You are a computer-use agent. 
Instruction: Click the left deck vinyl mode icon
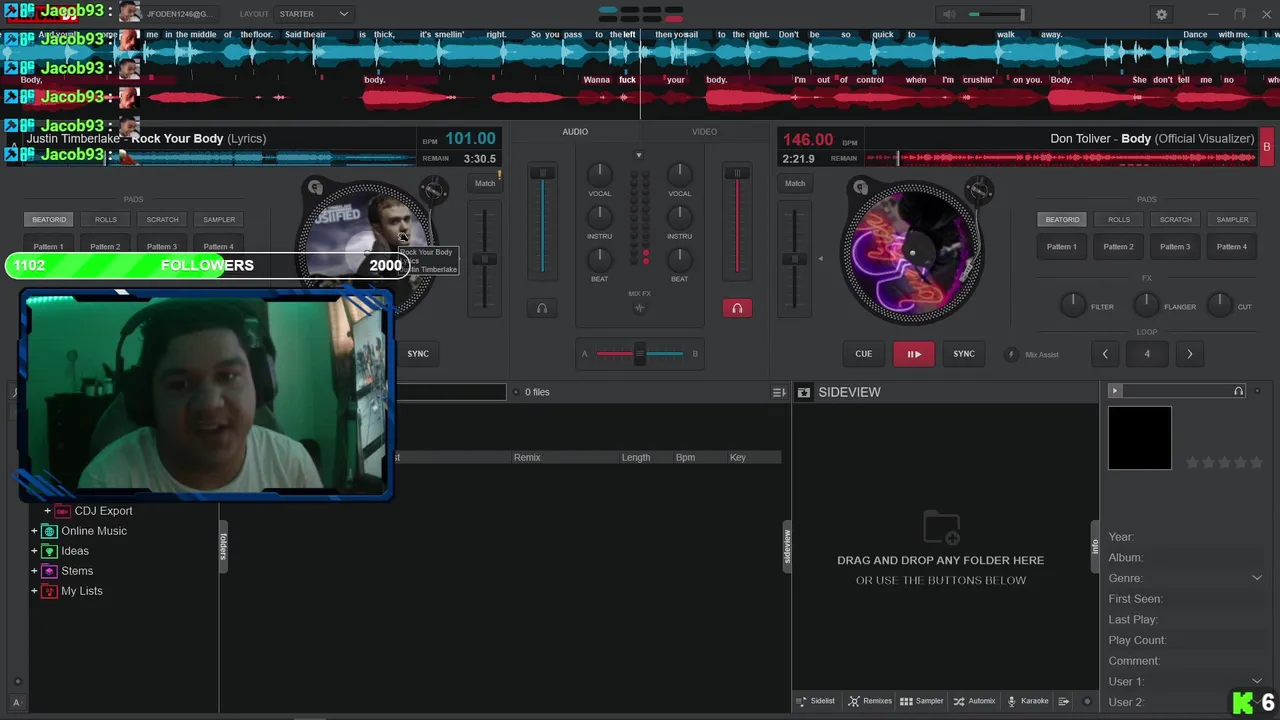point(315,187)
